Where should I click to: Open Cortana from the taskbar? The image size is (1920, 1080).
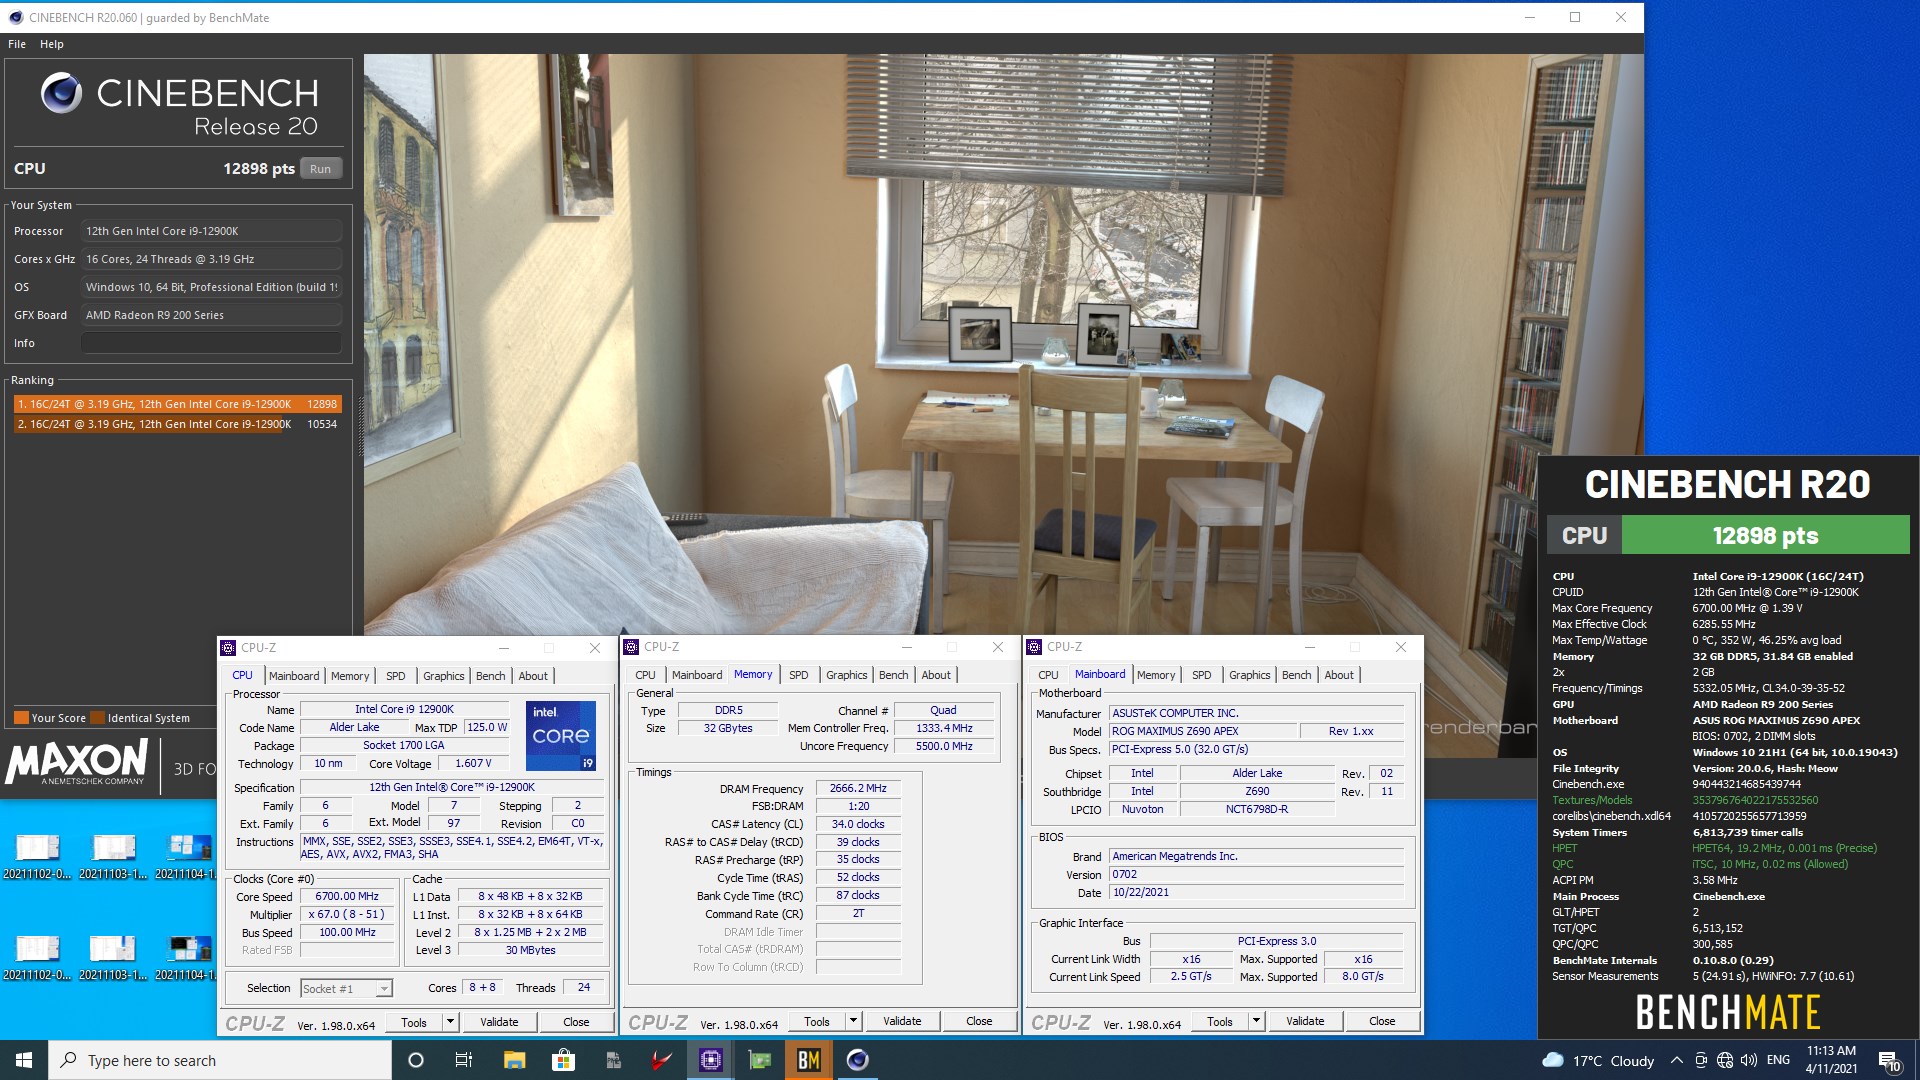[x=416, y=1060]
